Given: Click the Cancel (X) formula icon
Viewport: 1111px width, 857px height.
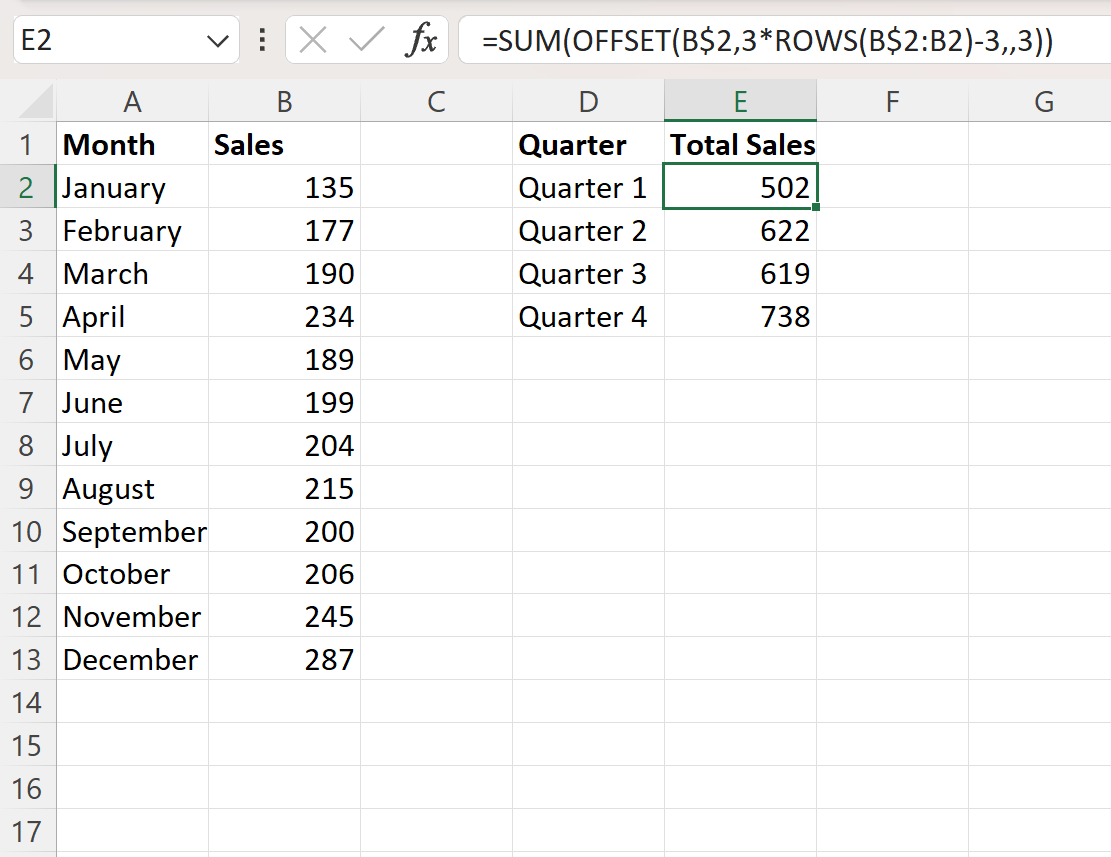Looking at the screenshot, I should 312,40.
